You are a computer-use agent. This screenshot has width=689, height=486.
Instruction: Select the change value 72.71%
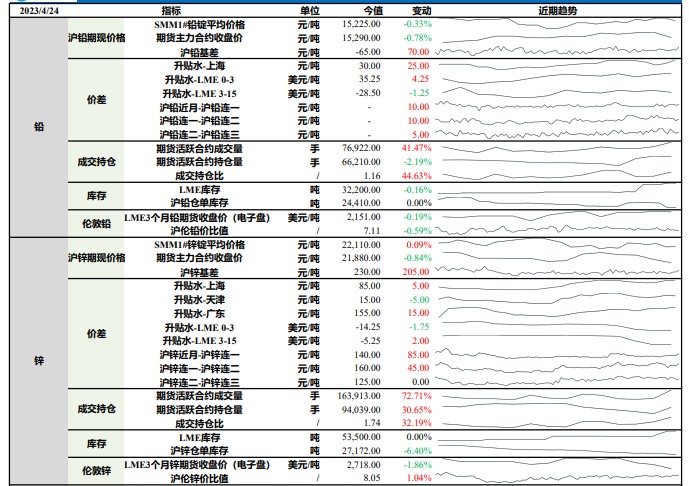[417, 396]
